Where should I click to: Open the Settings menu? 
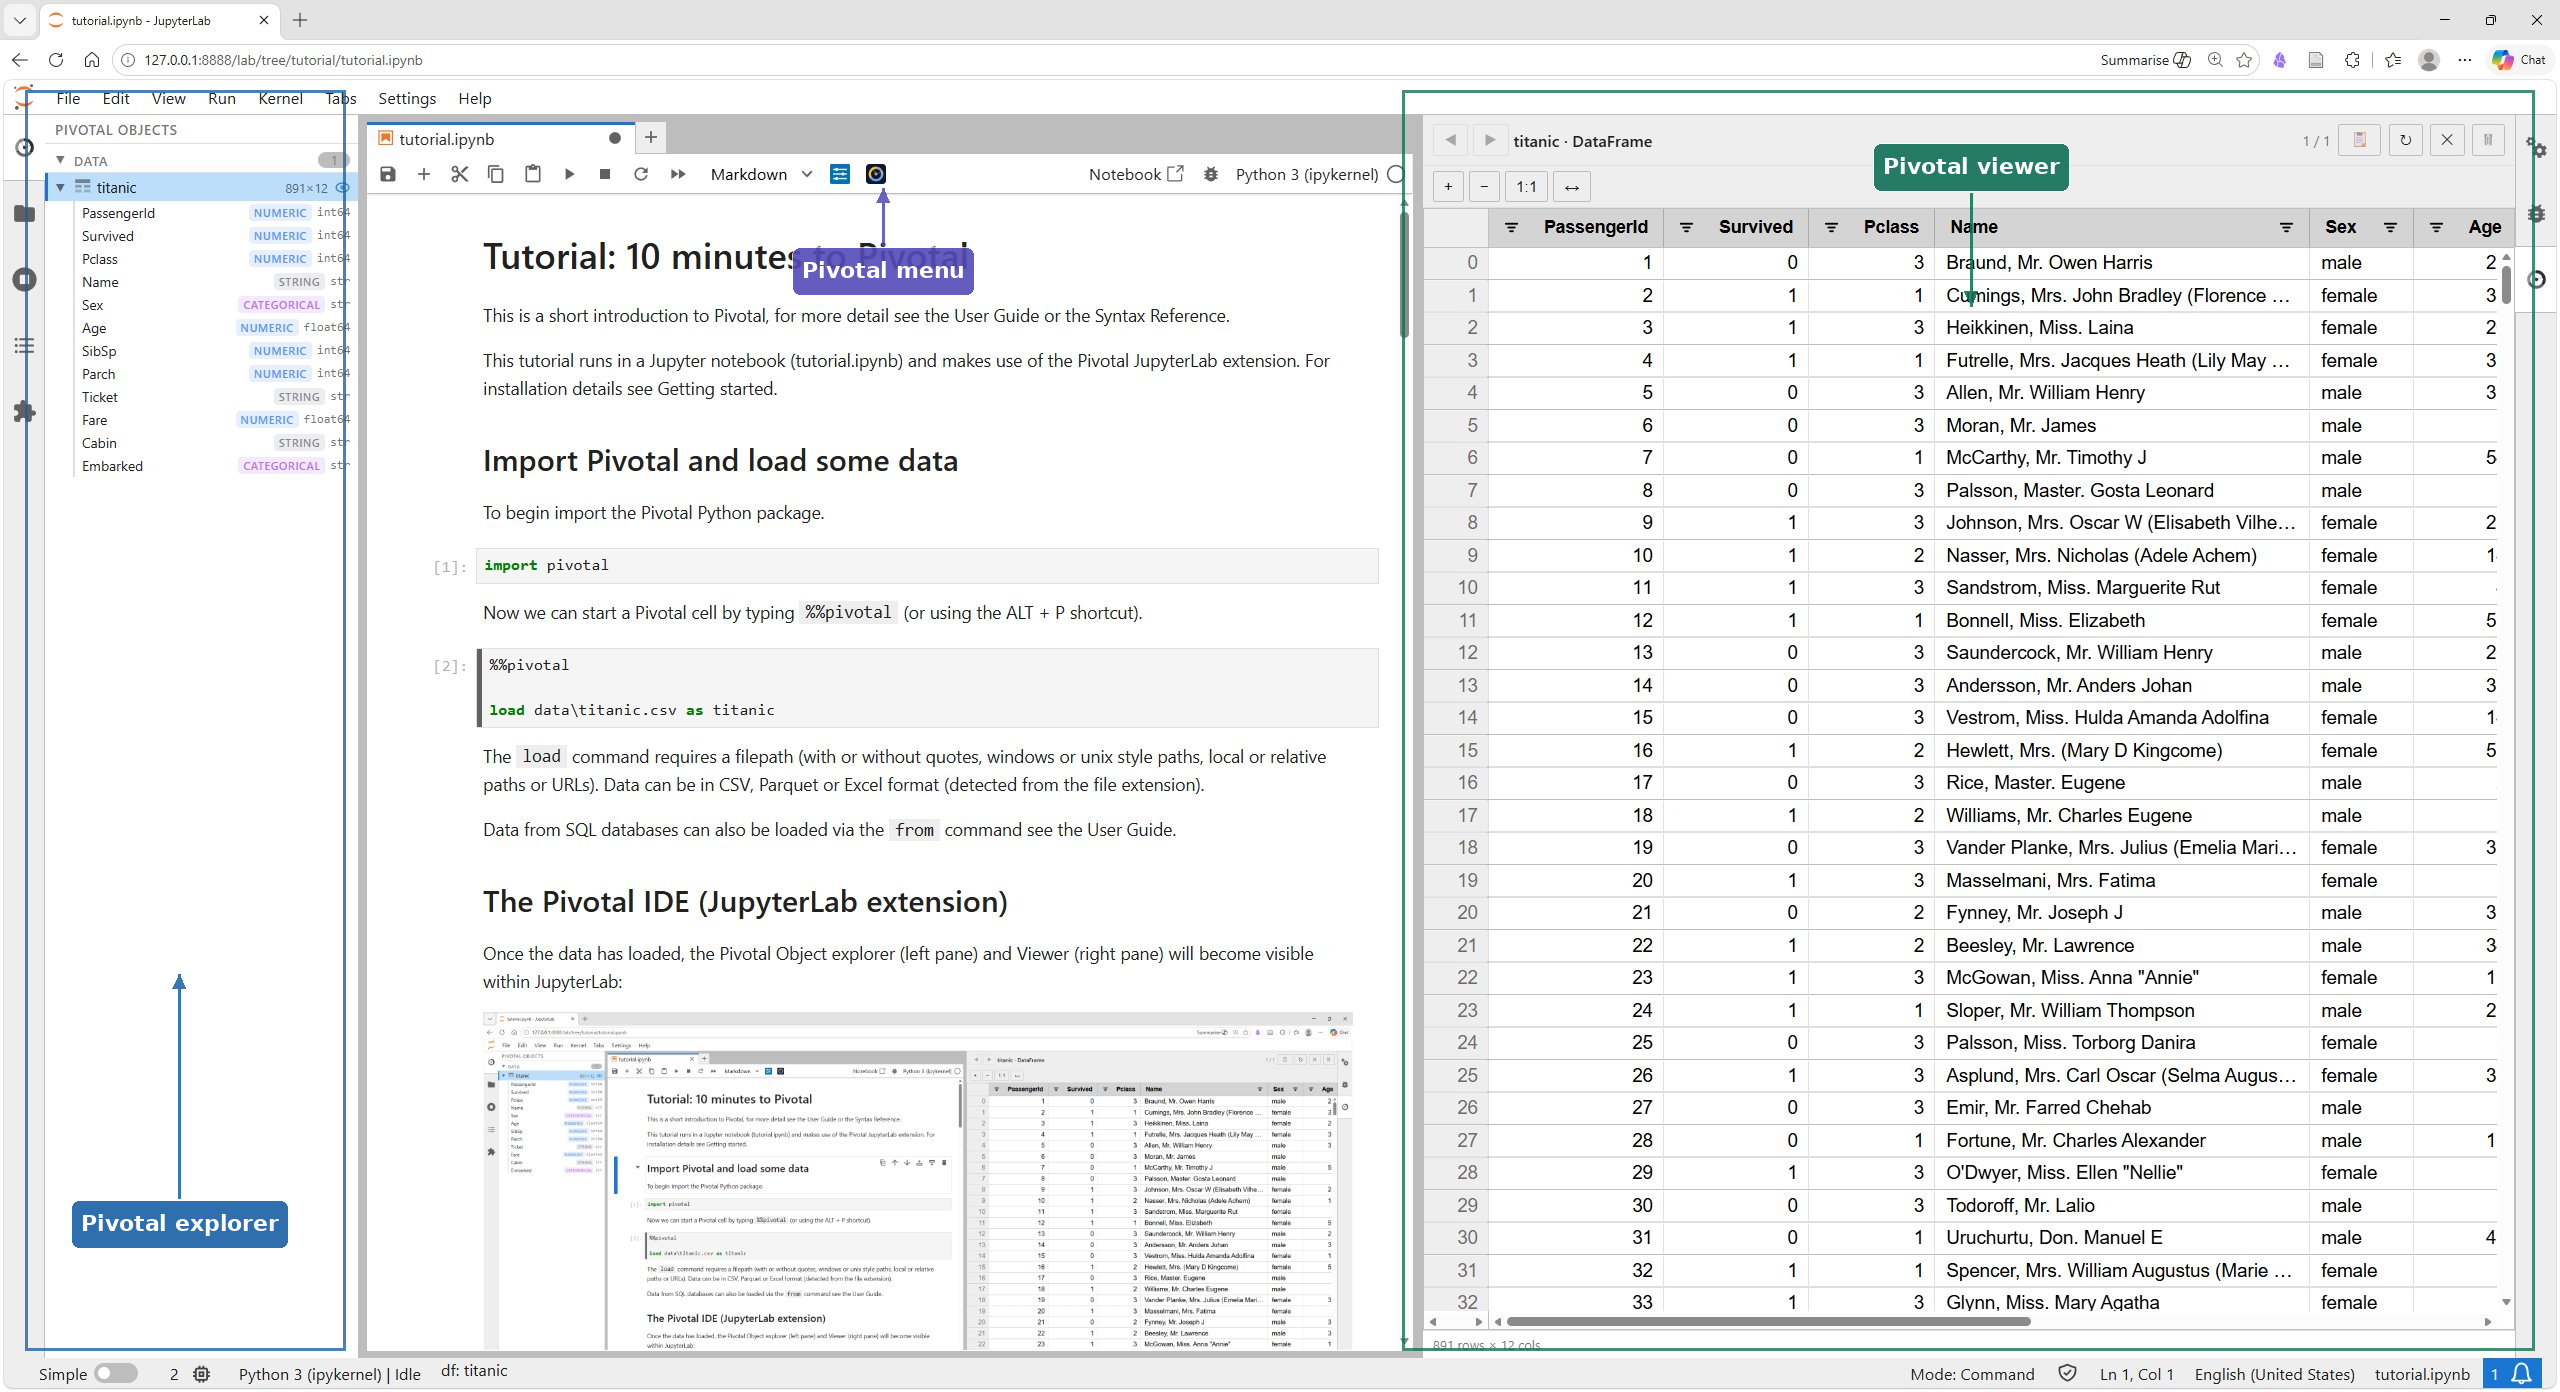[x=407, y=98]
